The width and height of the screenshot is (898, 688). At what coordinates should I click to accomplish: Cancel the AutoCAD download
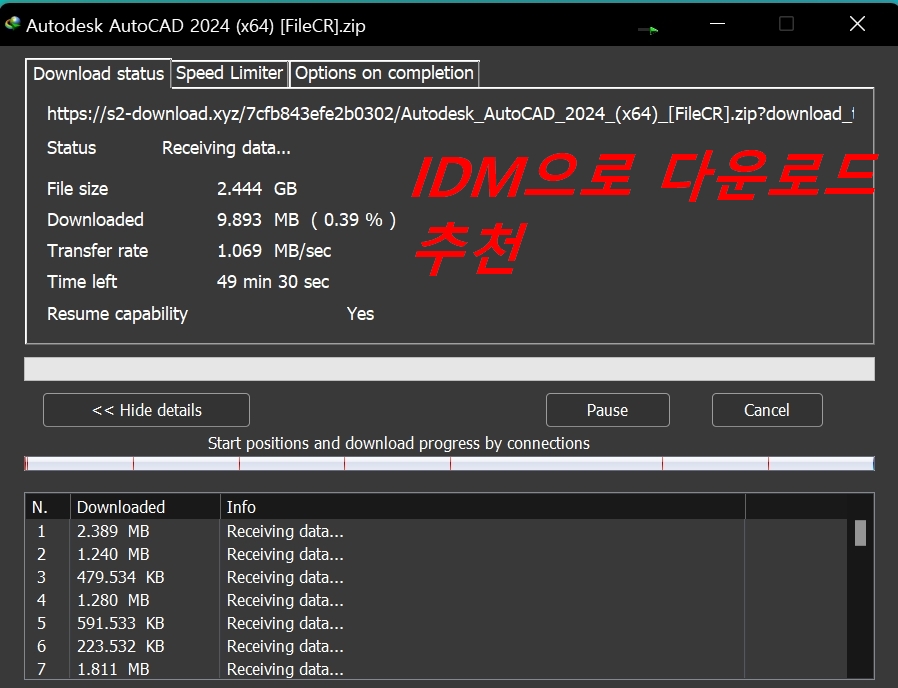[767, 410]
